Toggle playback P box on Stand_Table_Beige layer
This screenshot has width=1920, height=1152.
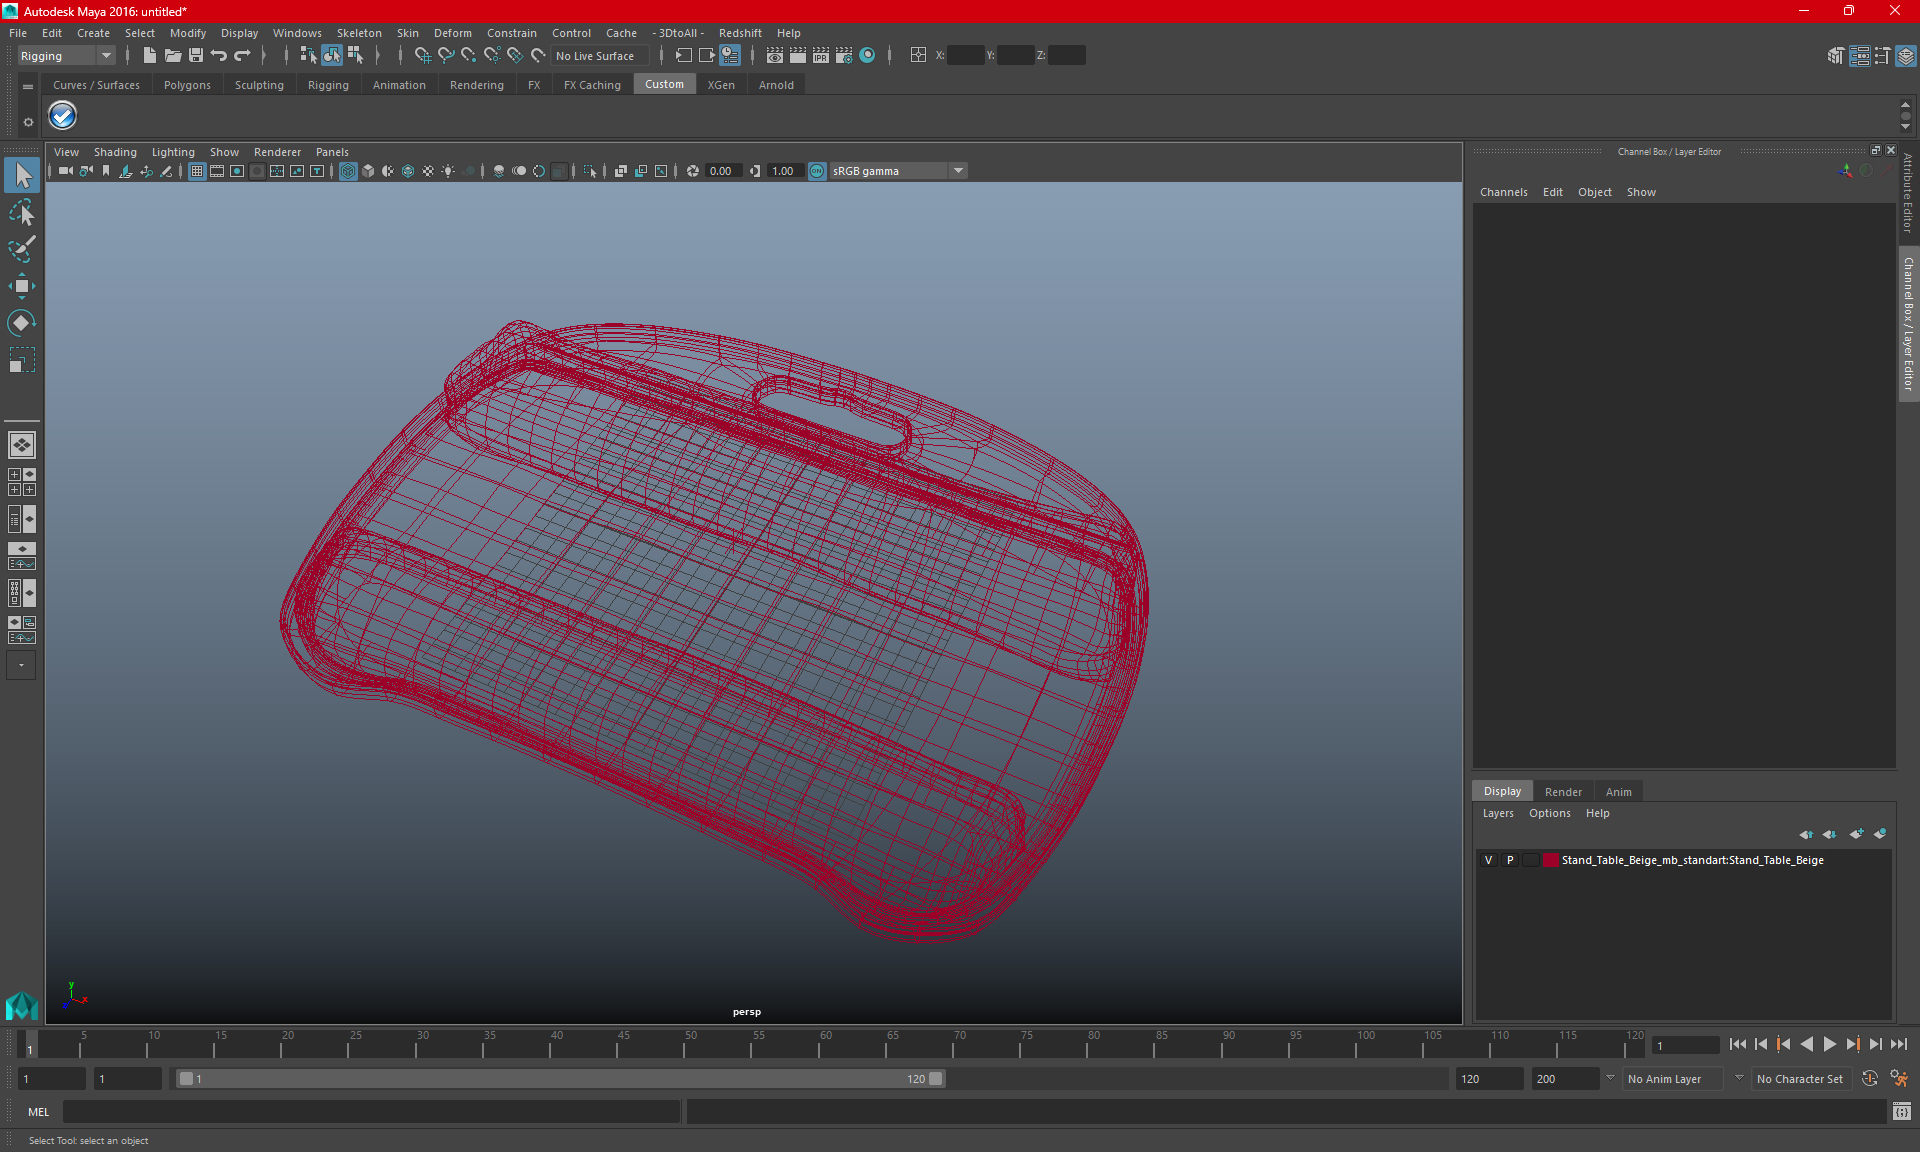point(1510,860)
